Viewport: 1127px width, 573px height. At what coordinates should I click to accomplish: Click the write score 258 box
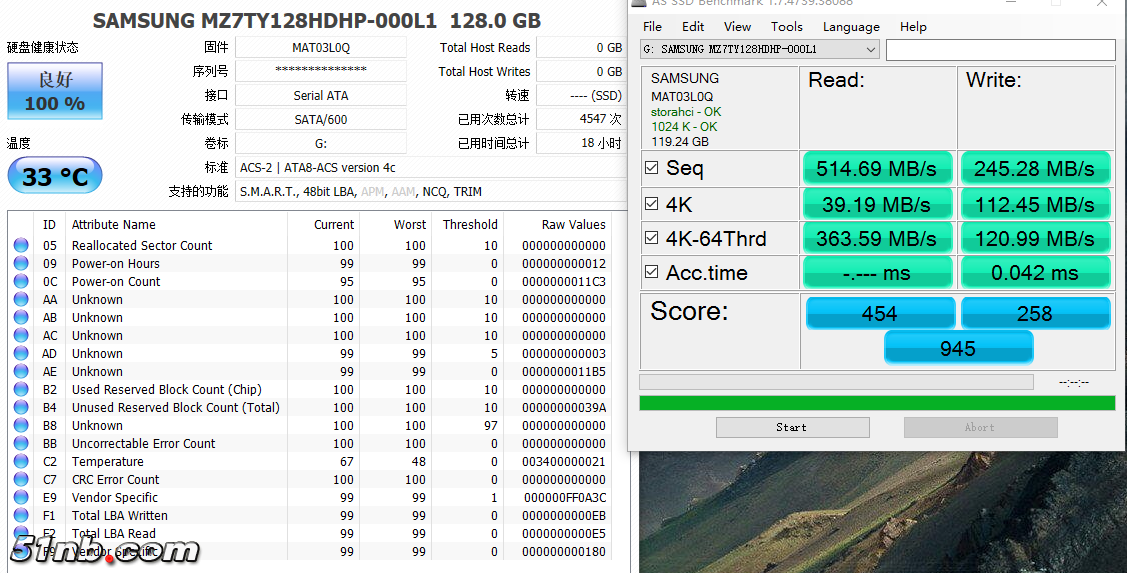pos(1035,313)
